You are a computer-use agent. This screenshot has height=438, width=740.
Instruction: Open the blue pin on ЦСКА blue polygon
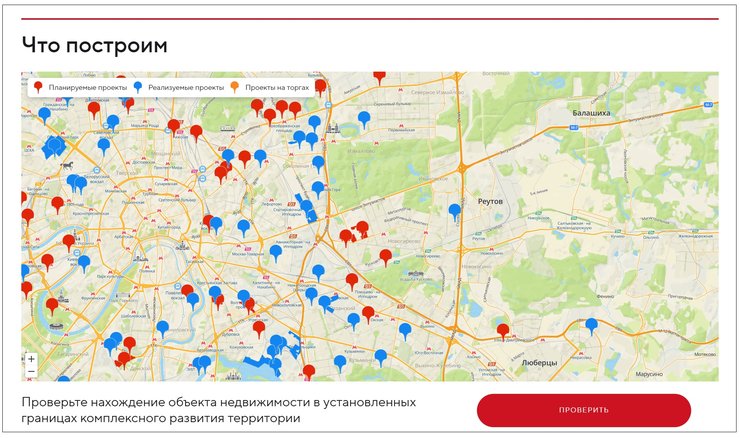coord(55,146)
